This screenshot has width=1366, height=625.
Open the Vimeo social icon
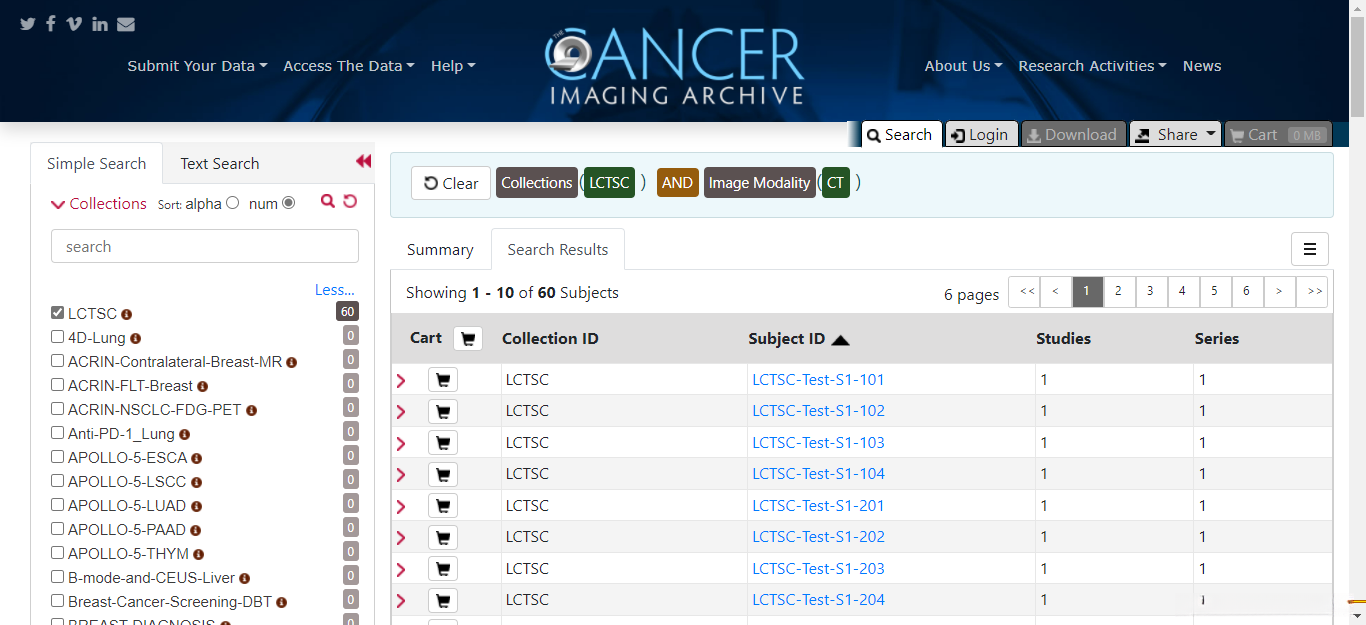pyautogui.click(x=74, y=24)
